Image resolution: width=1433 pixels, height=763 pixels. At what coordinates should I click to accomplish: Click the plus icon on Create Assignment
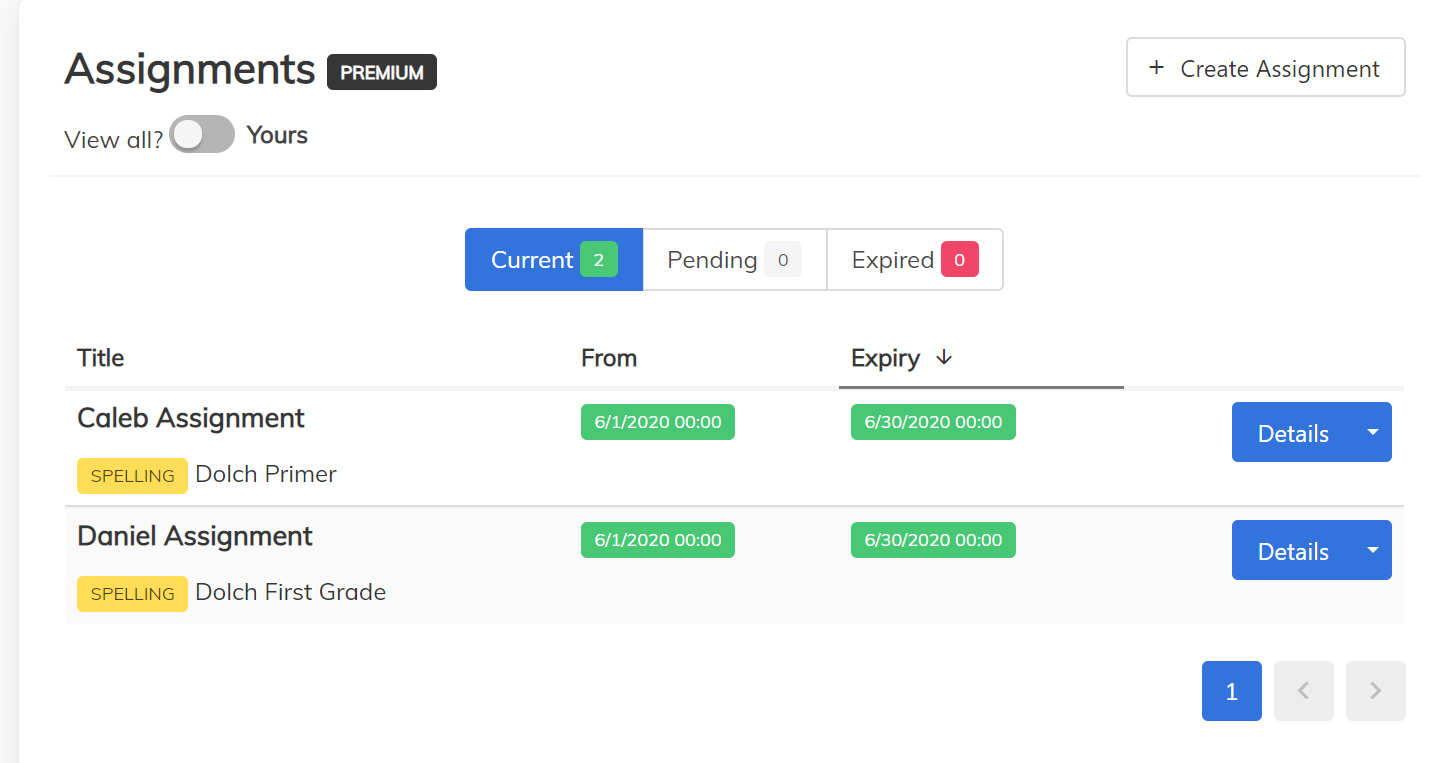tap(1156, 68)
